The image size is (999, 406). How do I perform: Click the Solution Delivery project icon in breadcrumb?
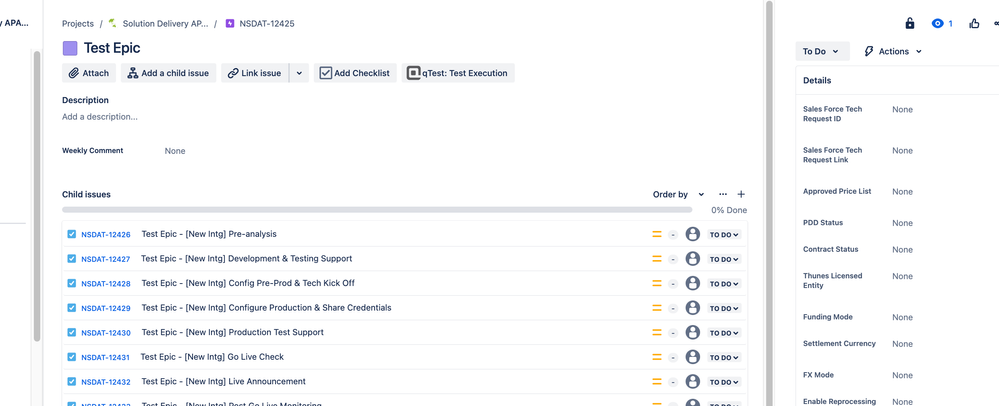point(113,24)
